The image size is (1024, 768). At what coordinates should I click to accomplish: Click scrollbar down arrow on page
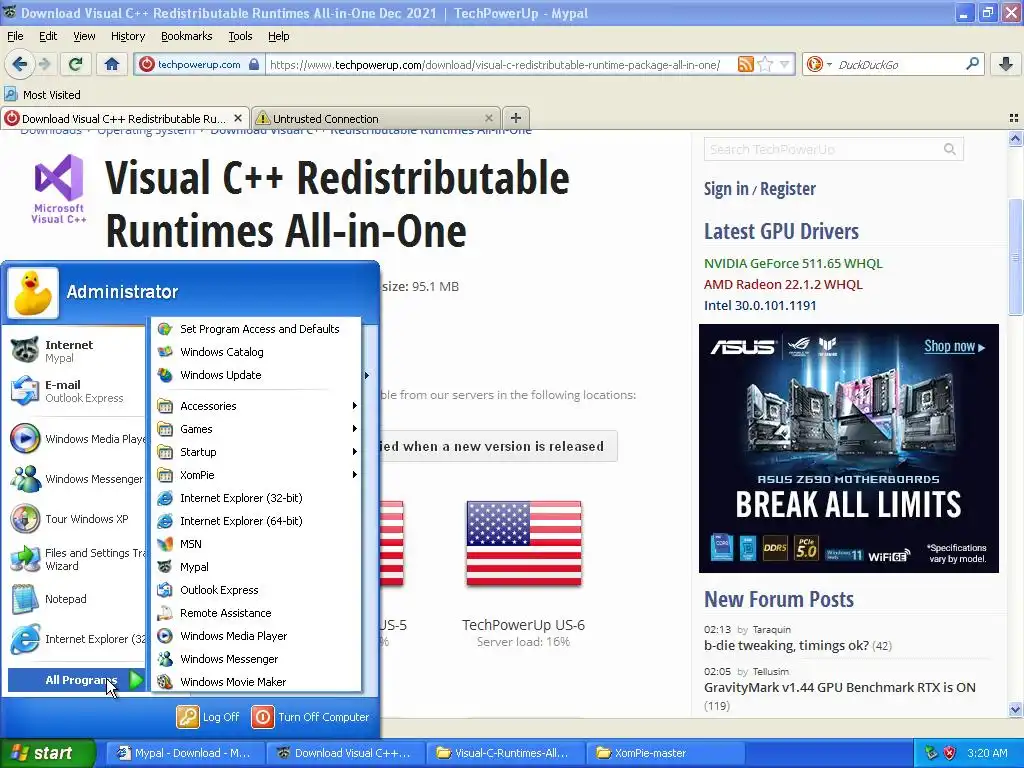(x=1015, y=709)
